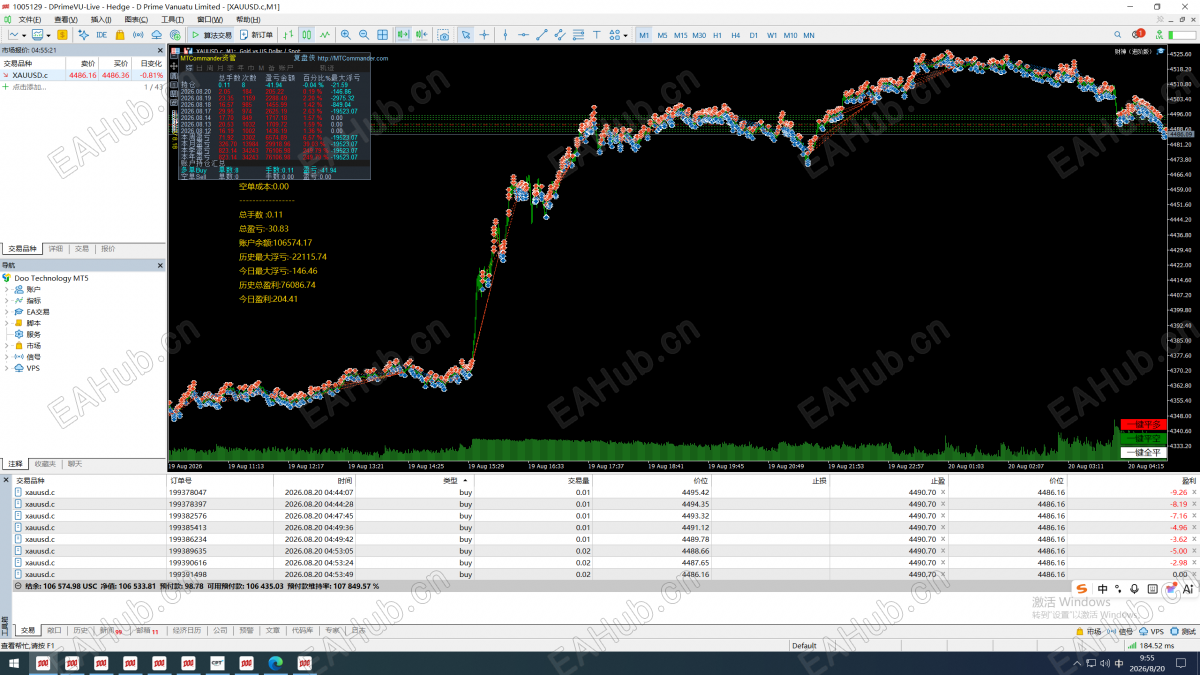
Task: Select the H1 timeframe
Action: click(x=717, y=35)
